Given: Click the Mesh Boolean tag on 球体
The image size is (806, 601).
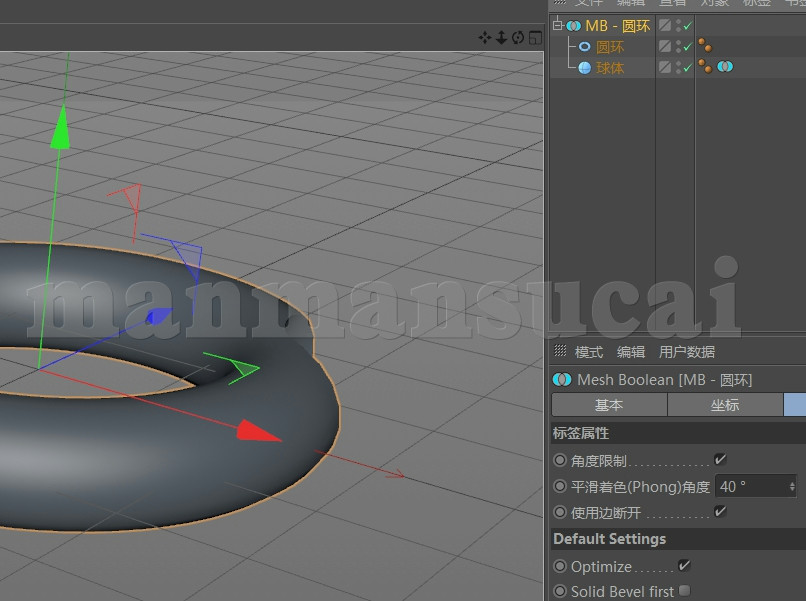Looking at the screenshot, I should click(724, 66).
